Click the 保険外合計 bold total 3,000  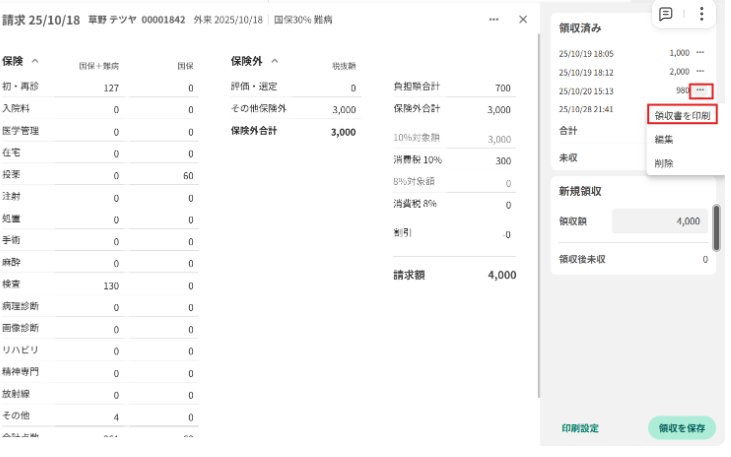(343, 132)
